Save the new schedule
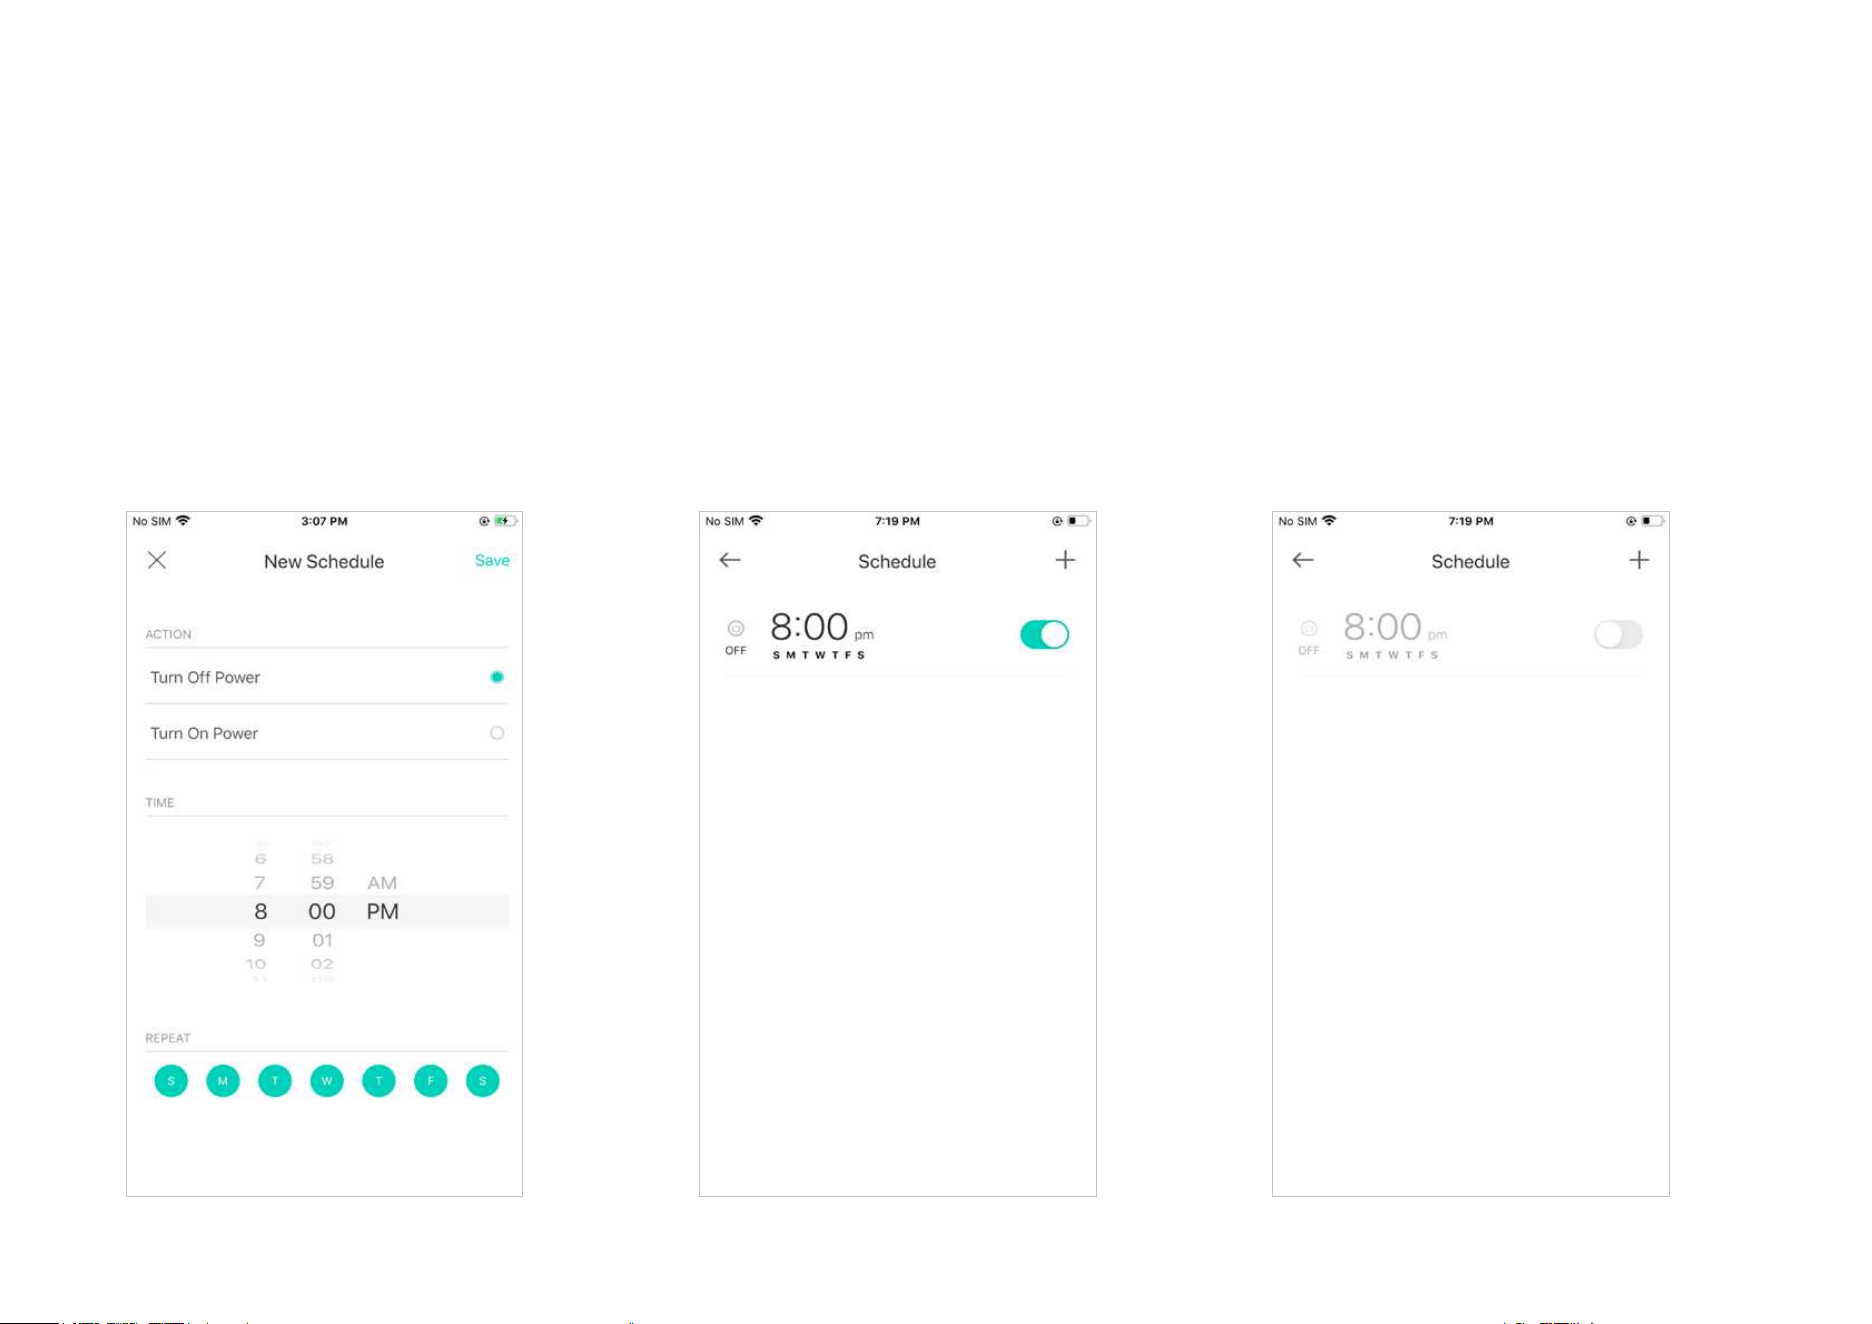 492,561
